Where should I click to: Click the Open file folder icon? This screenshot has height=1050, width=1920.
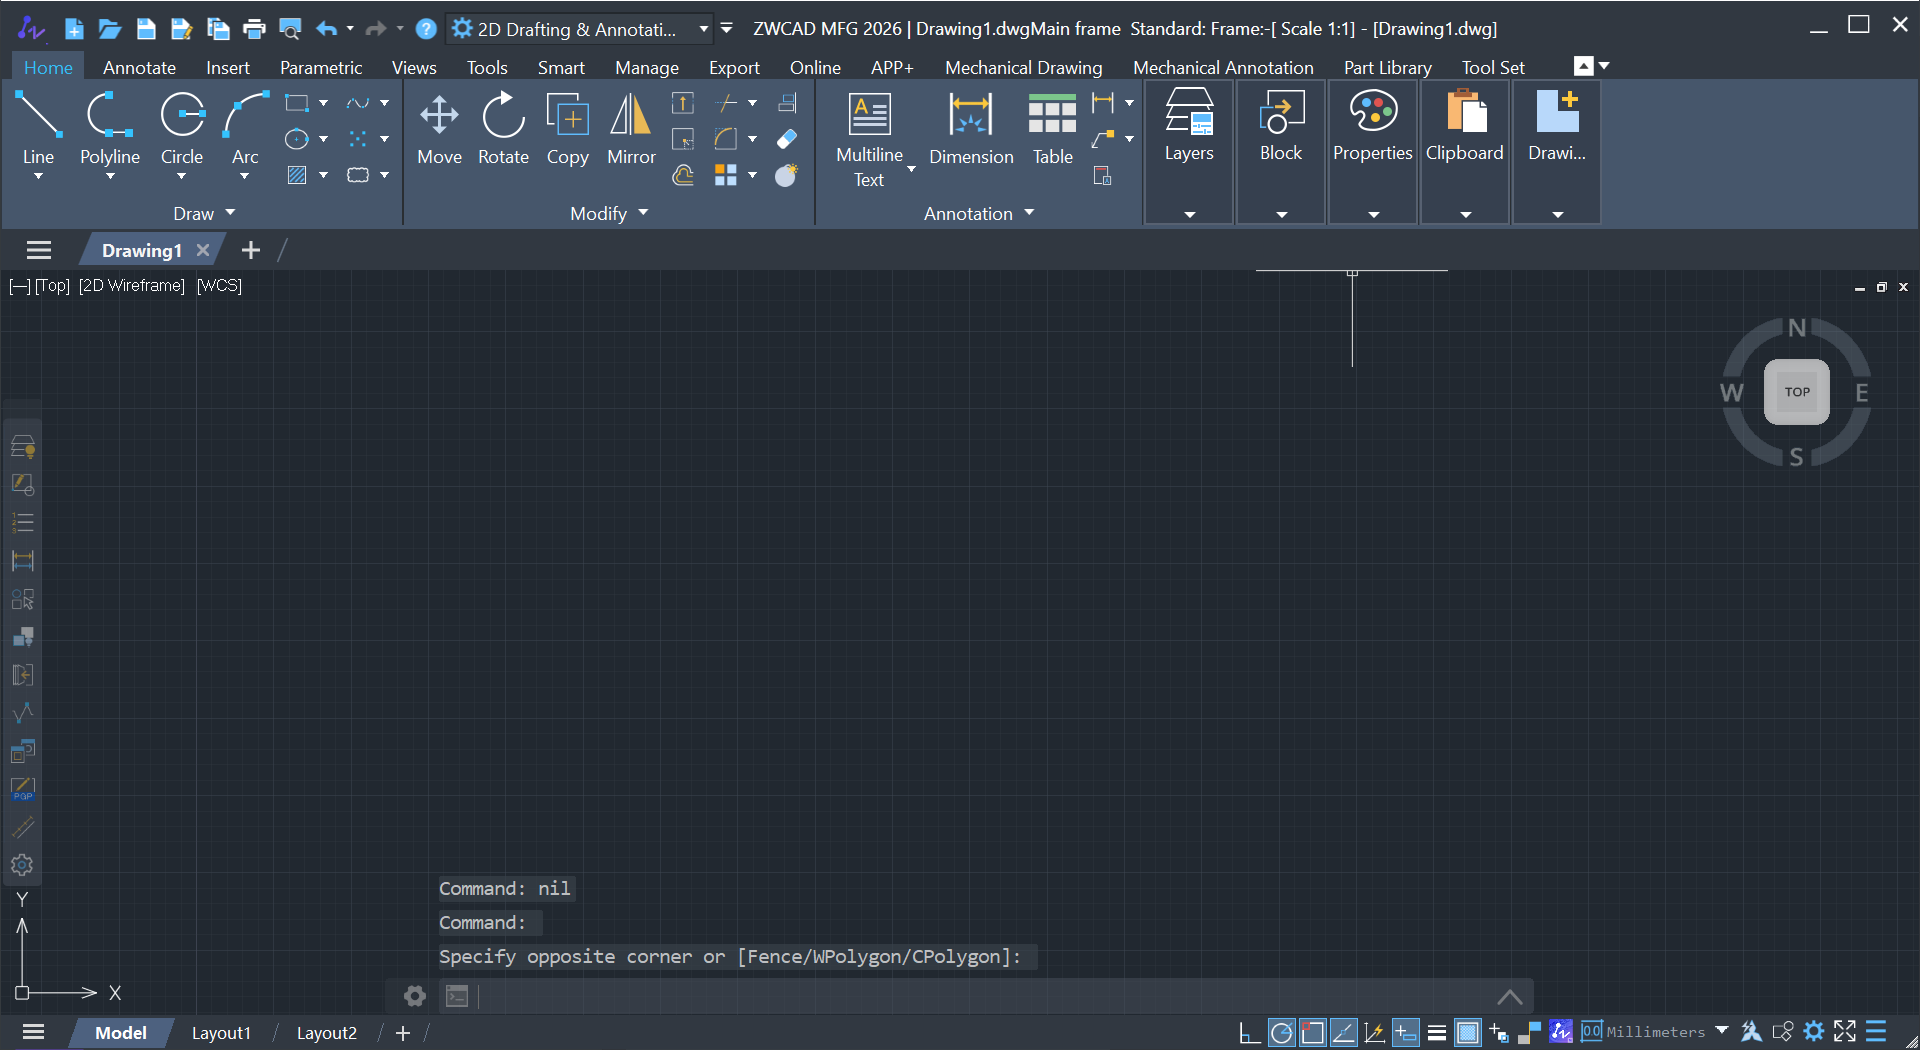(110, 29)
